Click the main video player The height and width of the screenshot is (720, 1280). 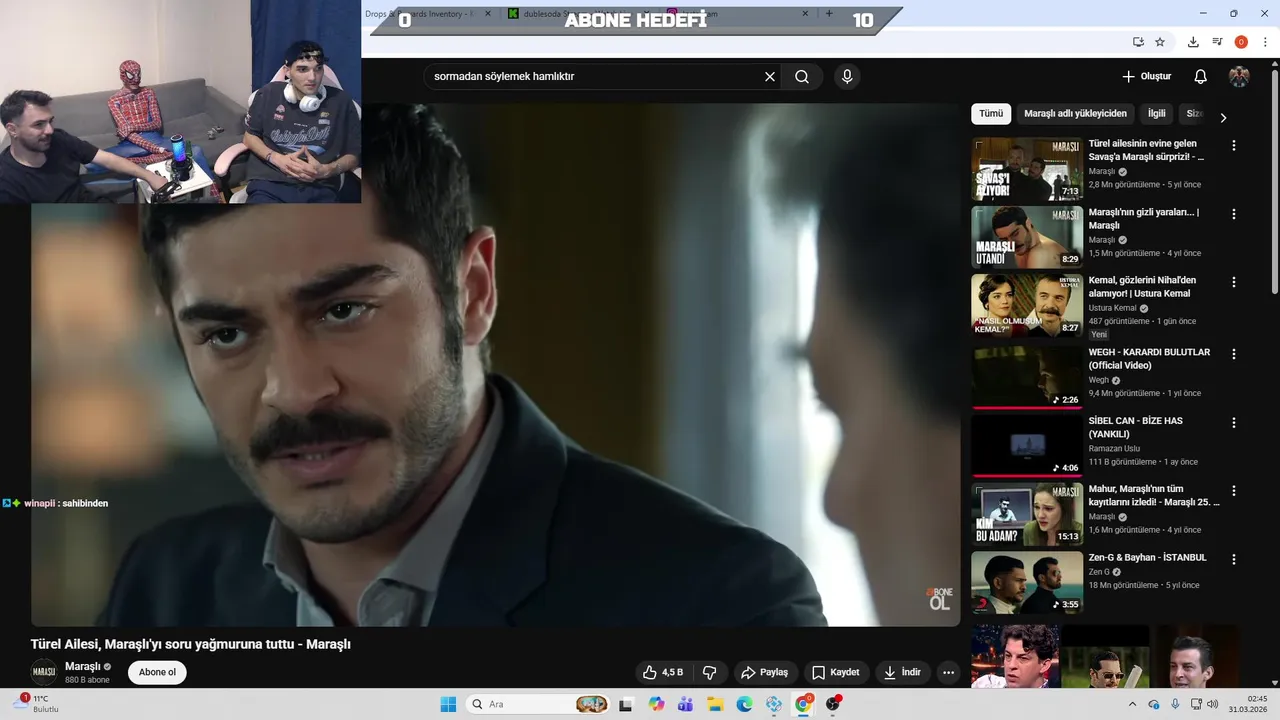click(495, 365)
